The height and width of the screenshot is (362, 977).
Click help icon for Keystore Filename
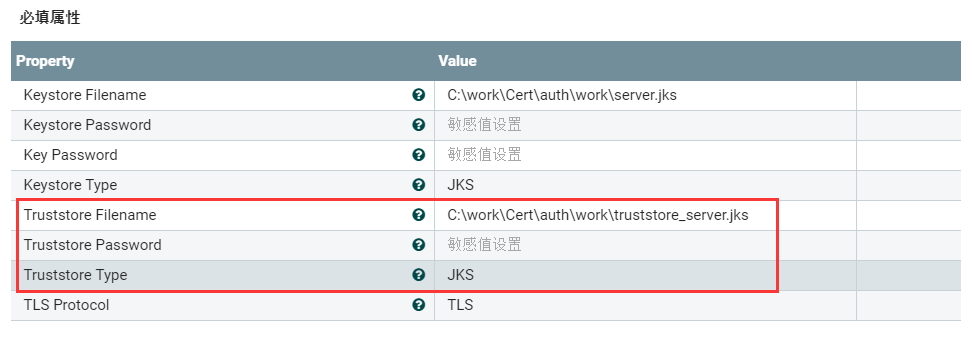(x=419, y=95)
